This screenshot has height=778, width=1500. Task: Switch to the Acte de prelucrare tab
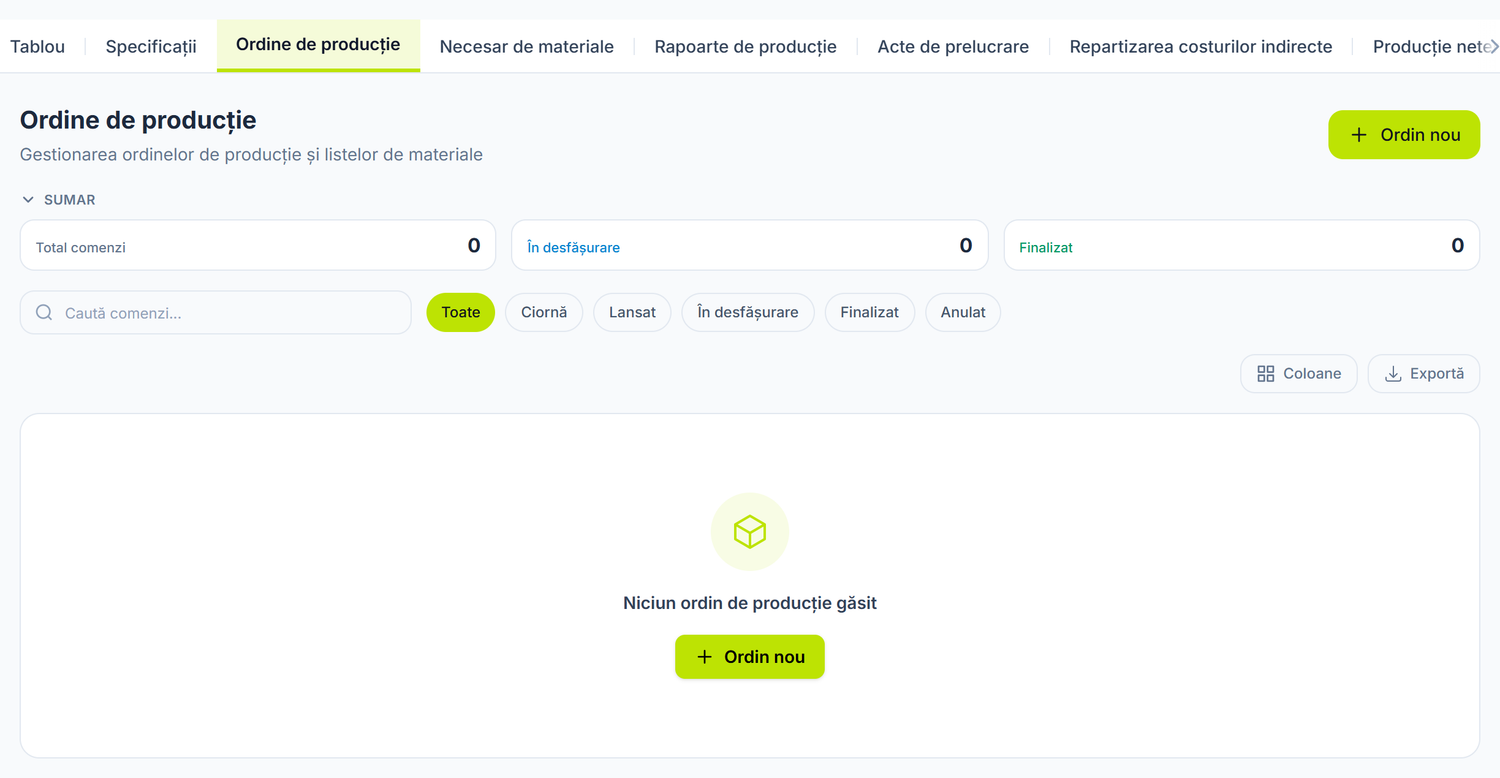(953, 46)
